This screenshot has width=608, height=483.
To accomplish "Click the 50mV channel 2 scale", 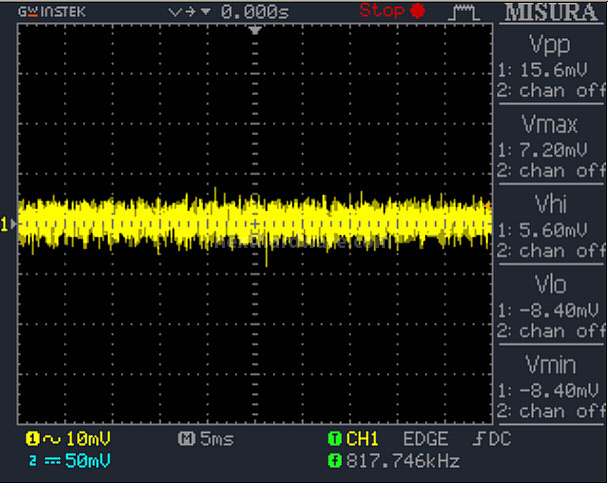I will (x=88, y=461).
